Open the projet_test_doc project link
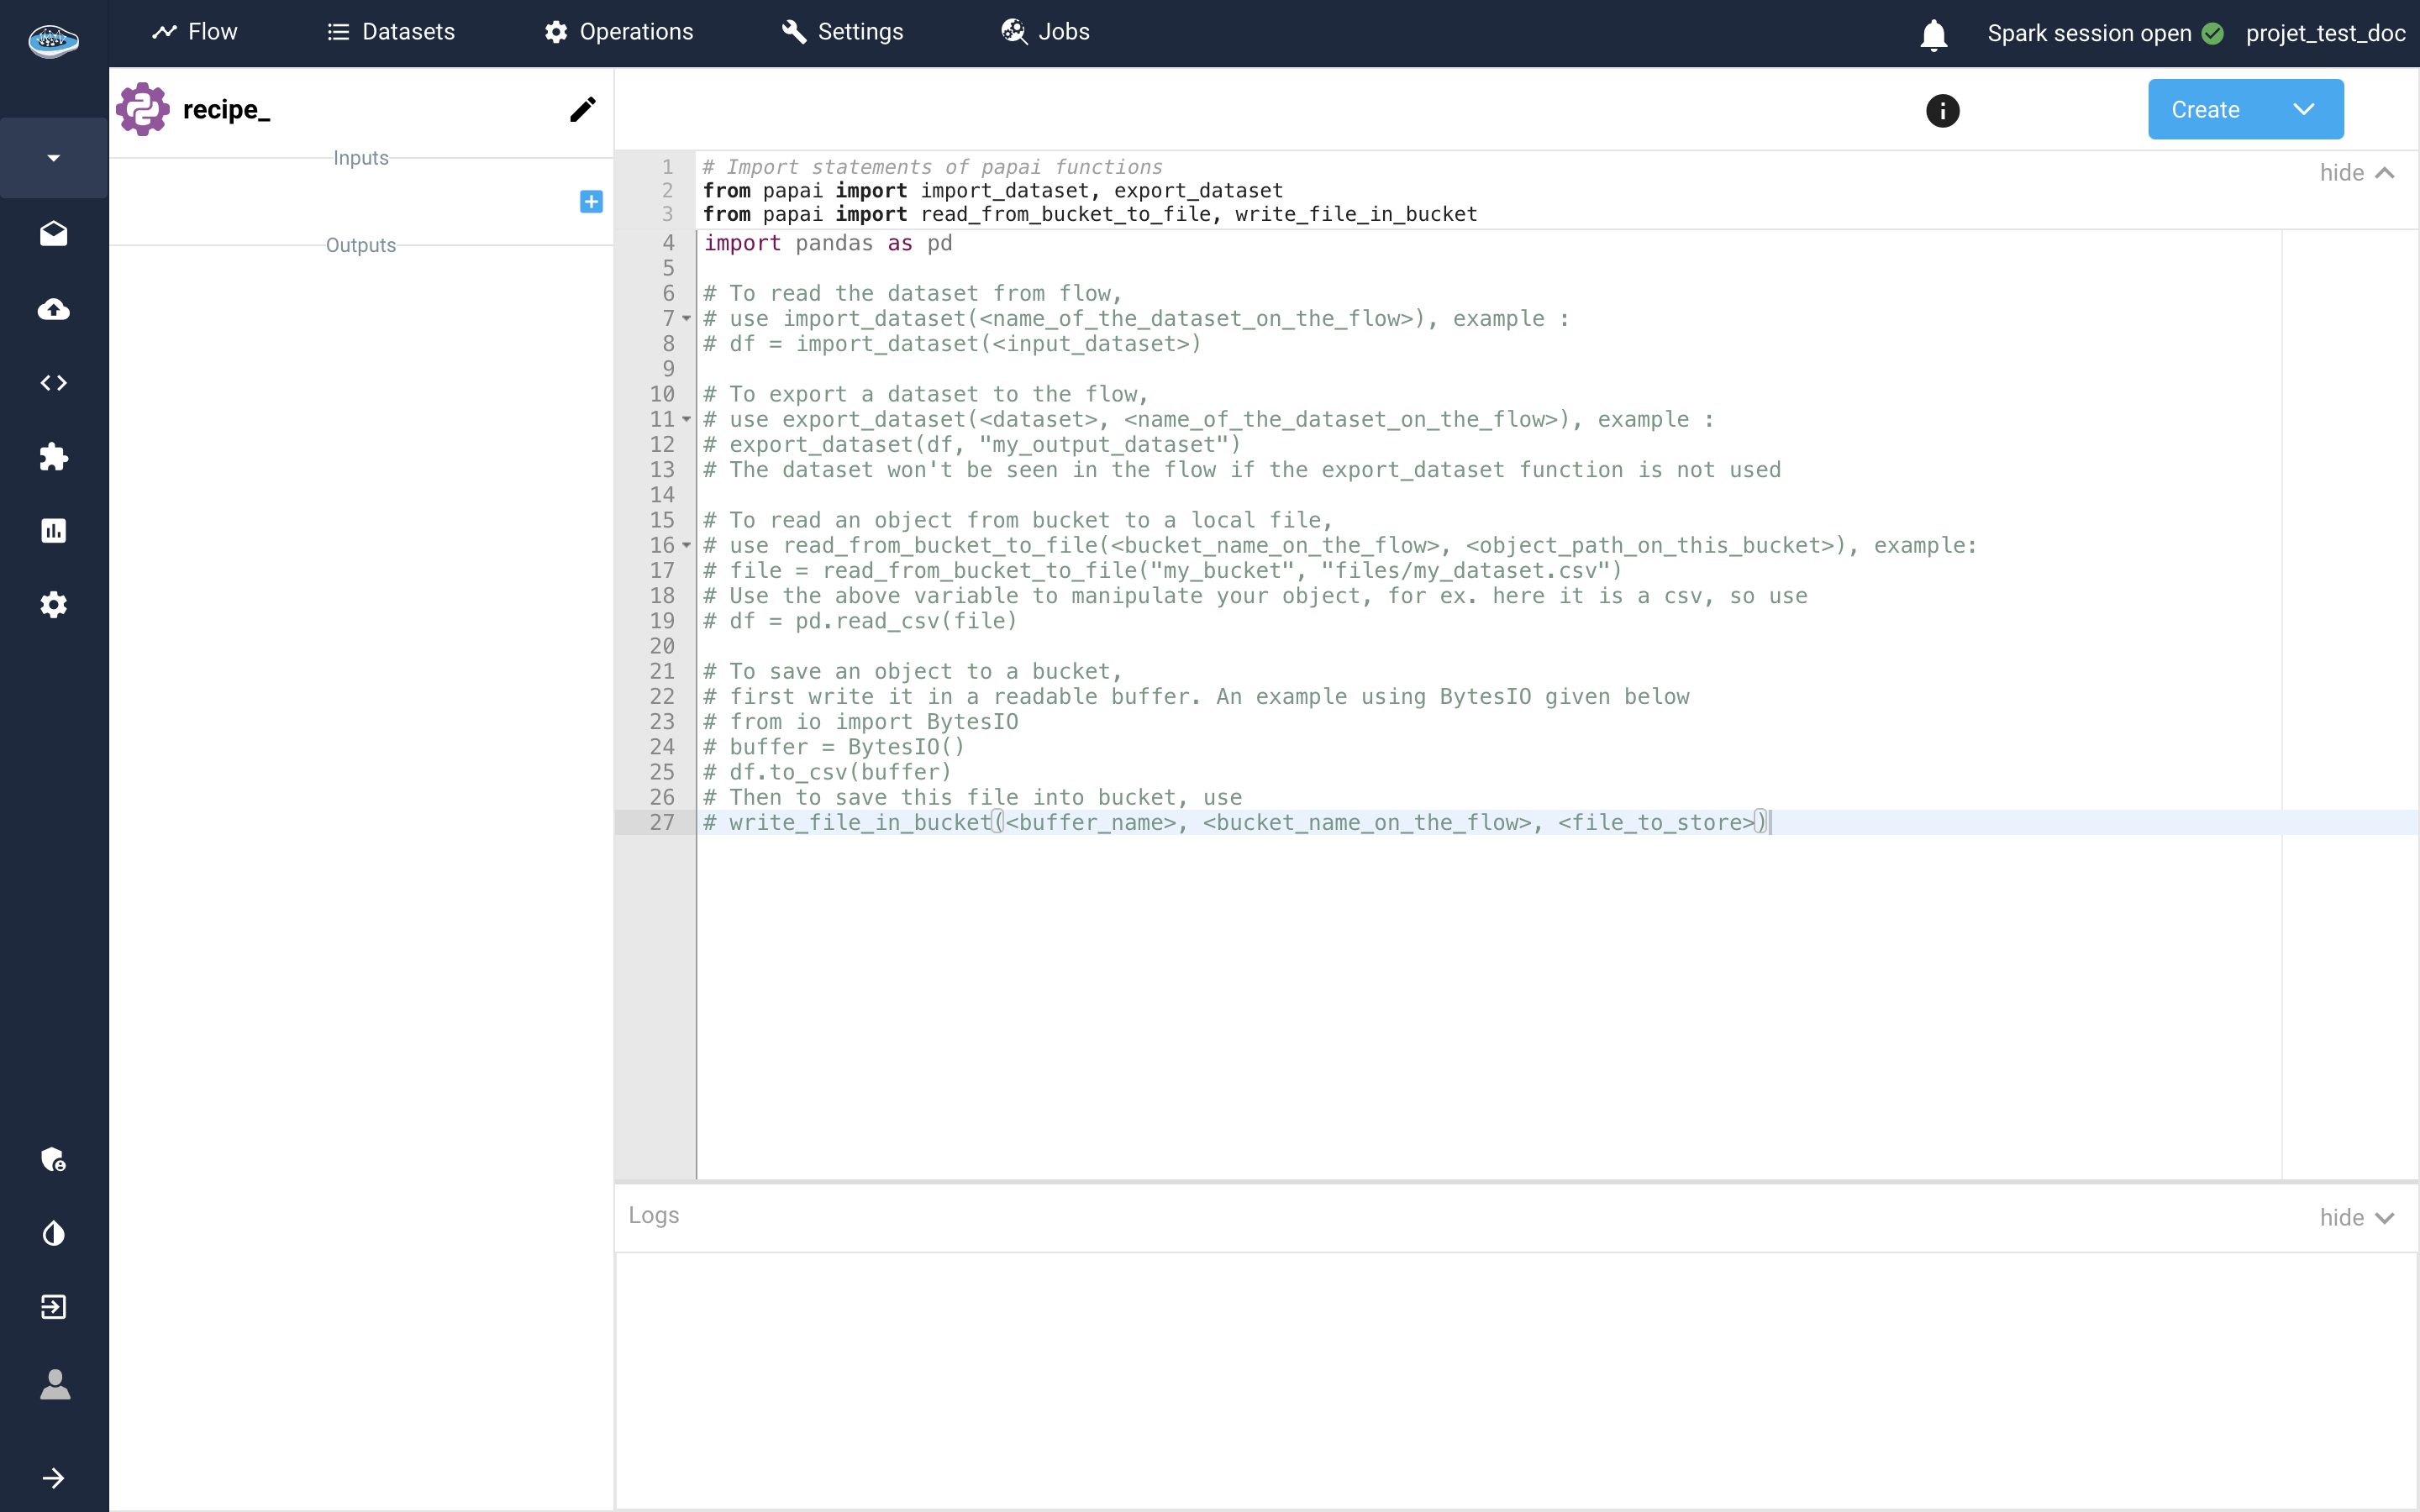Viewport: 2420px width, 1512px height. point(2325,33)
